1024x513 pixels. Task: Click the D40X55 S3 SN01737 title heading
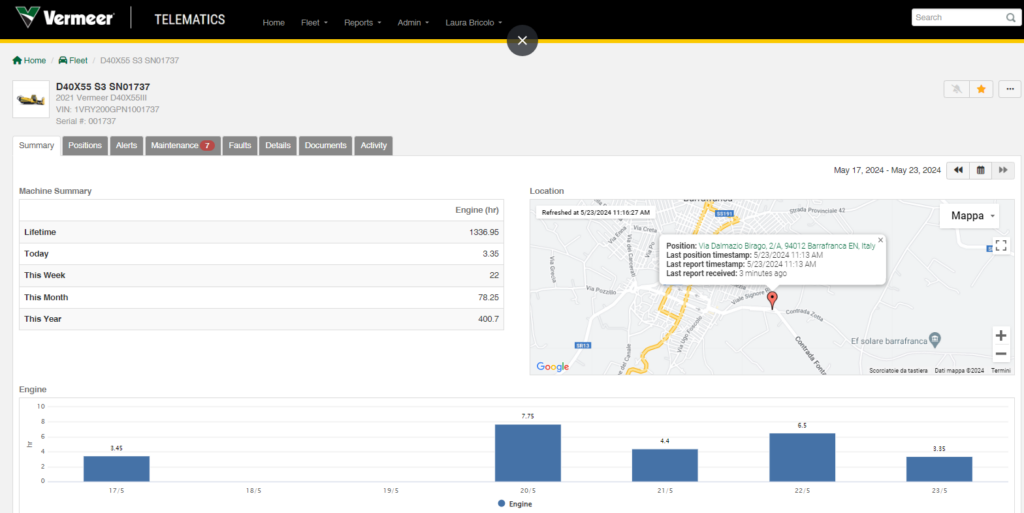pyautogui.click(x=103, y=87)
